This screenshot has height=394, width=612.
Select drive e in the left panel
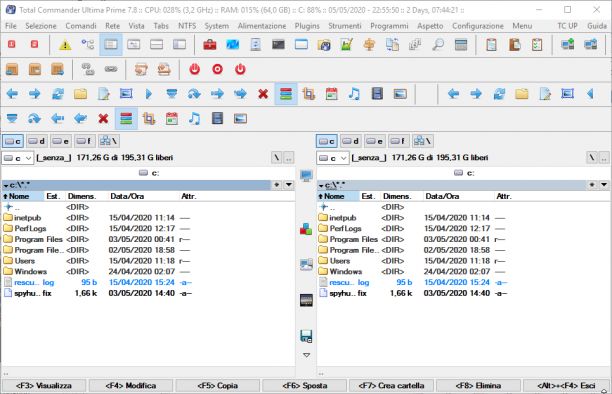pyautogui.click(x=61, y=141)
